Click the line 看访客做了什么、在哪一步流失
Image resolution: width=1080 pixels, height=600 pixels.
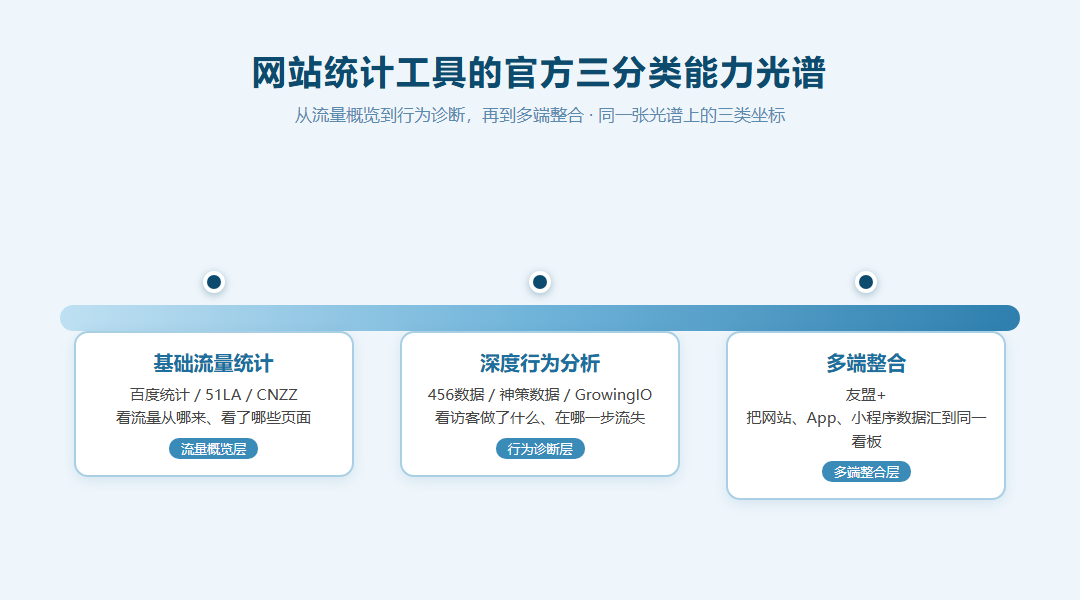540,417
